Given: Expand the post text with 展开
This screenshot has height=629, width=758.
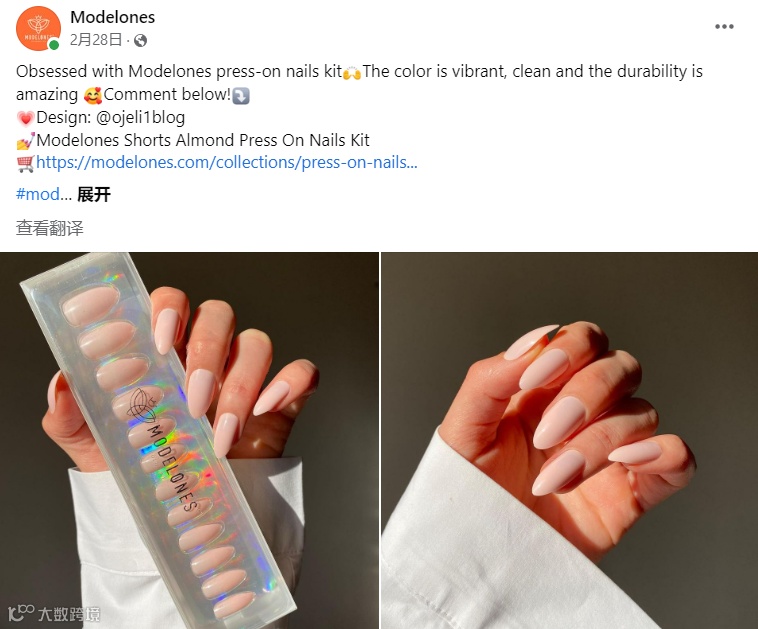Looking at the screenshot, I should 94,195.
